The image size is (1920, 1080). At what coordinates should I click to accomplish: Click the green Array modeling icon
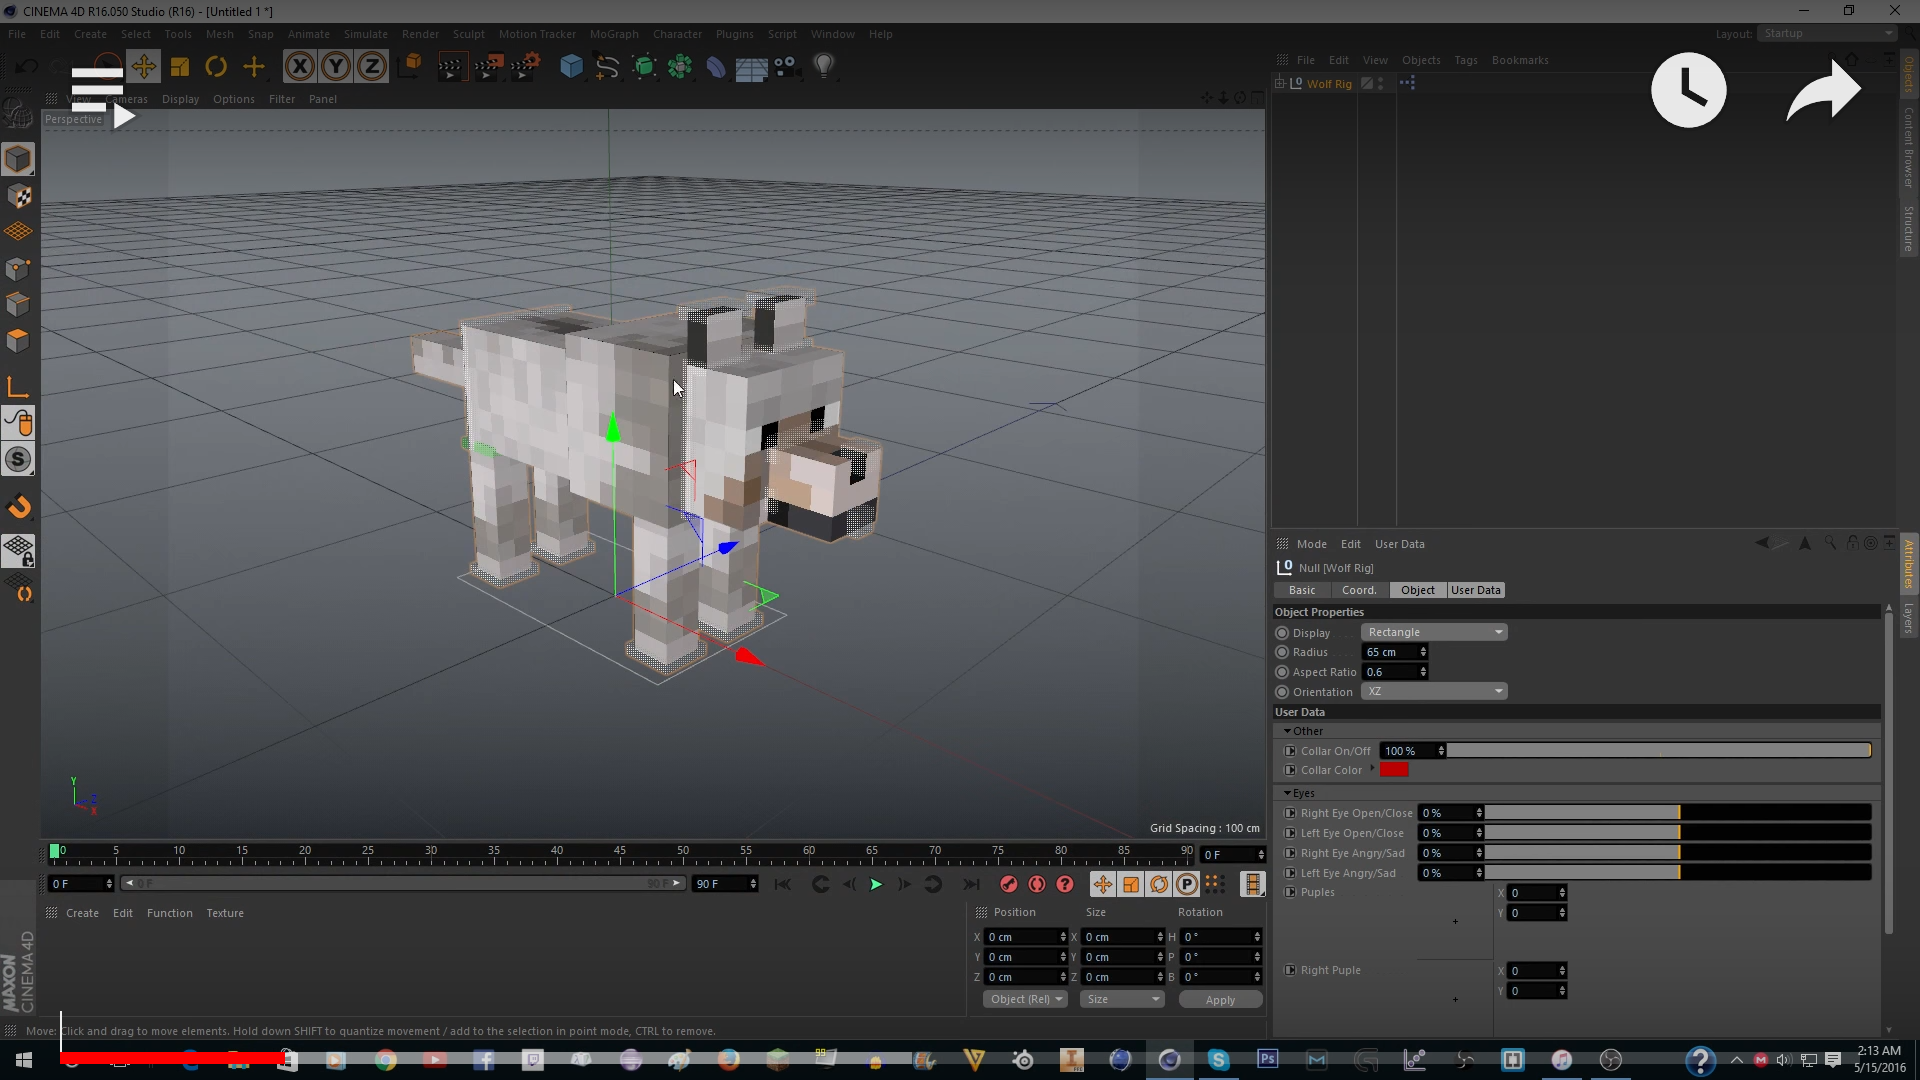pyautogui.click(x=680, y=67)
